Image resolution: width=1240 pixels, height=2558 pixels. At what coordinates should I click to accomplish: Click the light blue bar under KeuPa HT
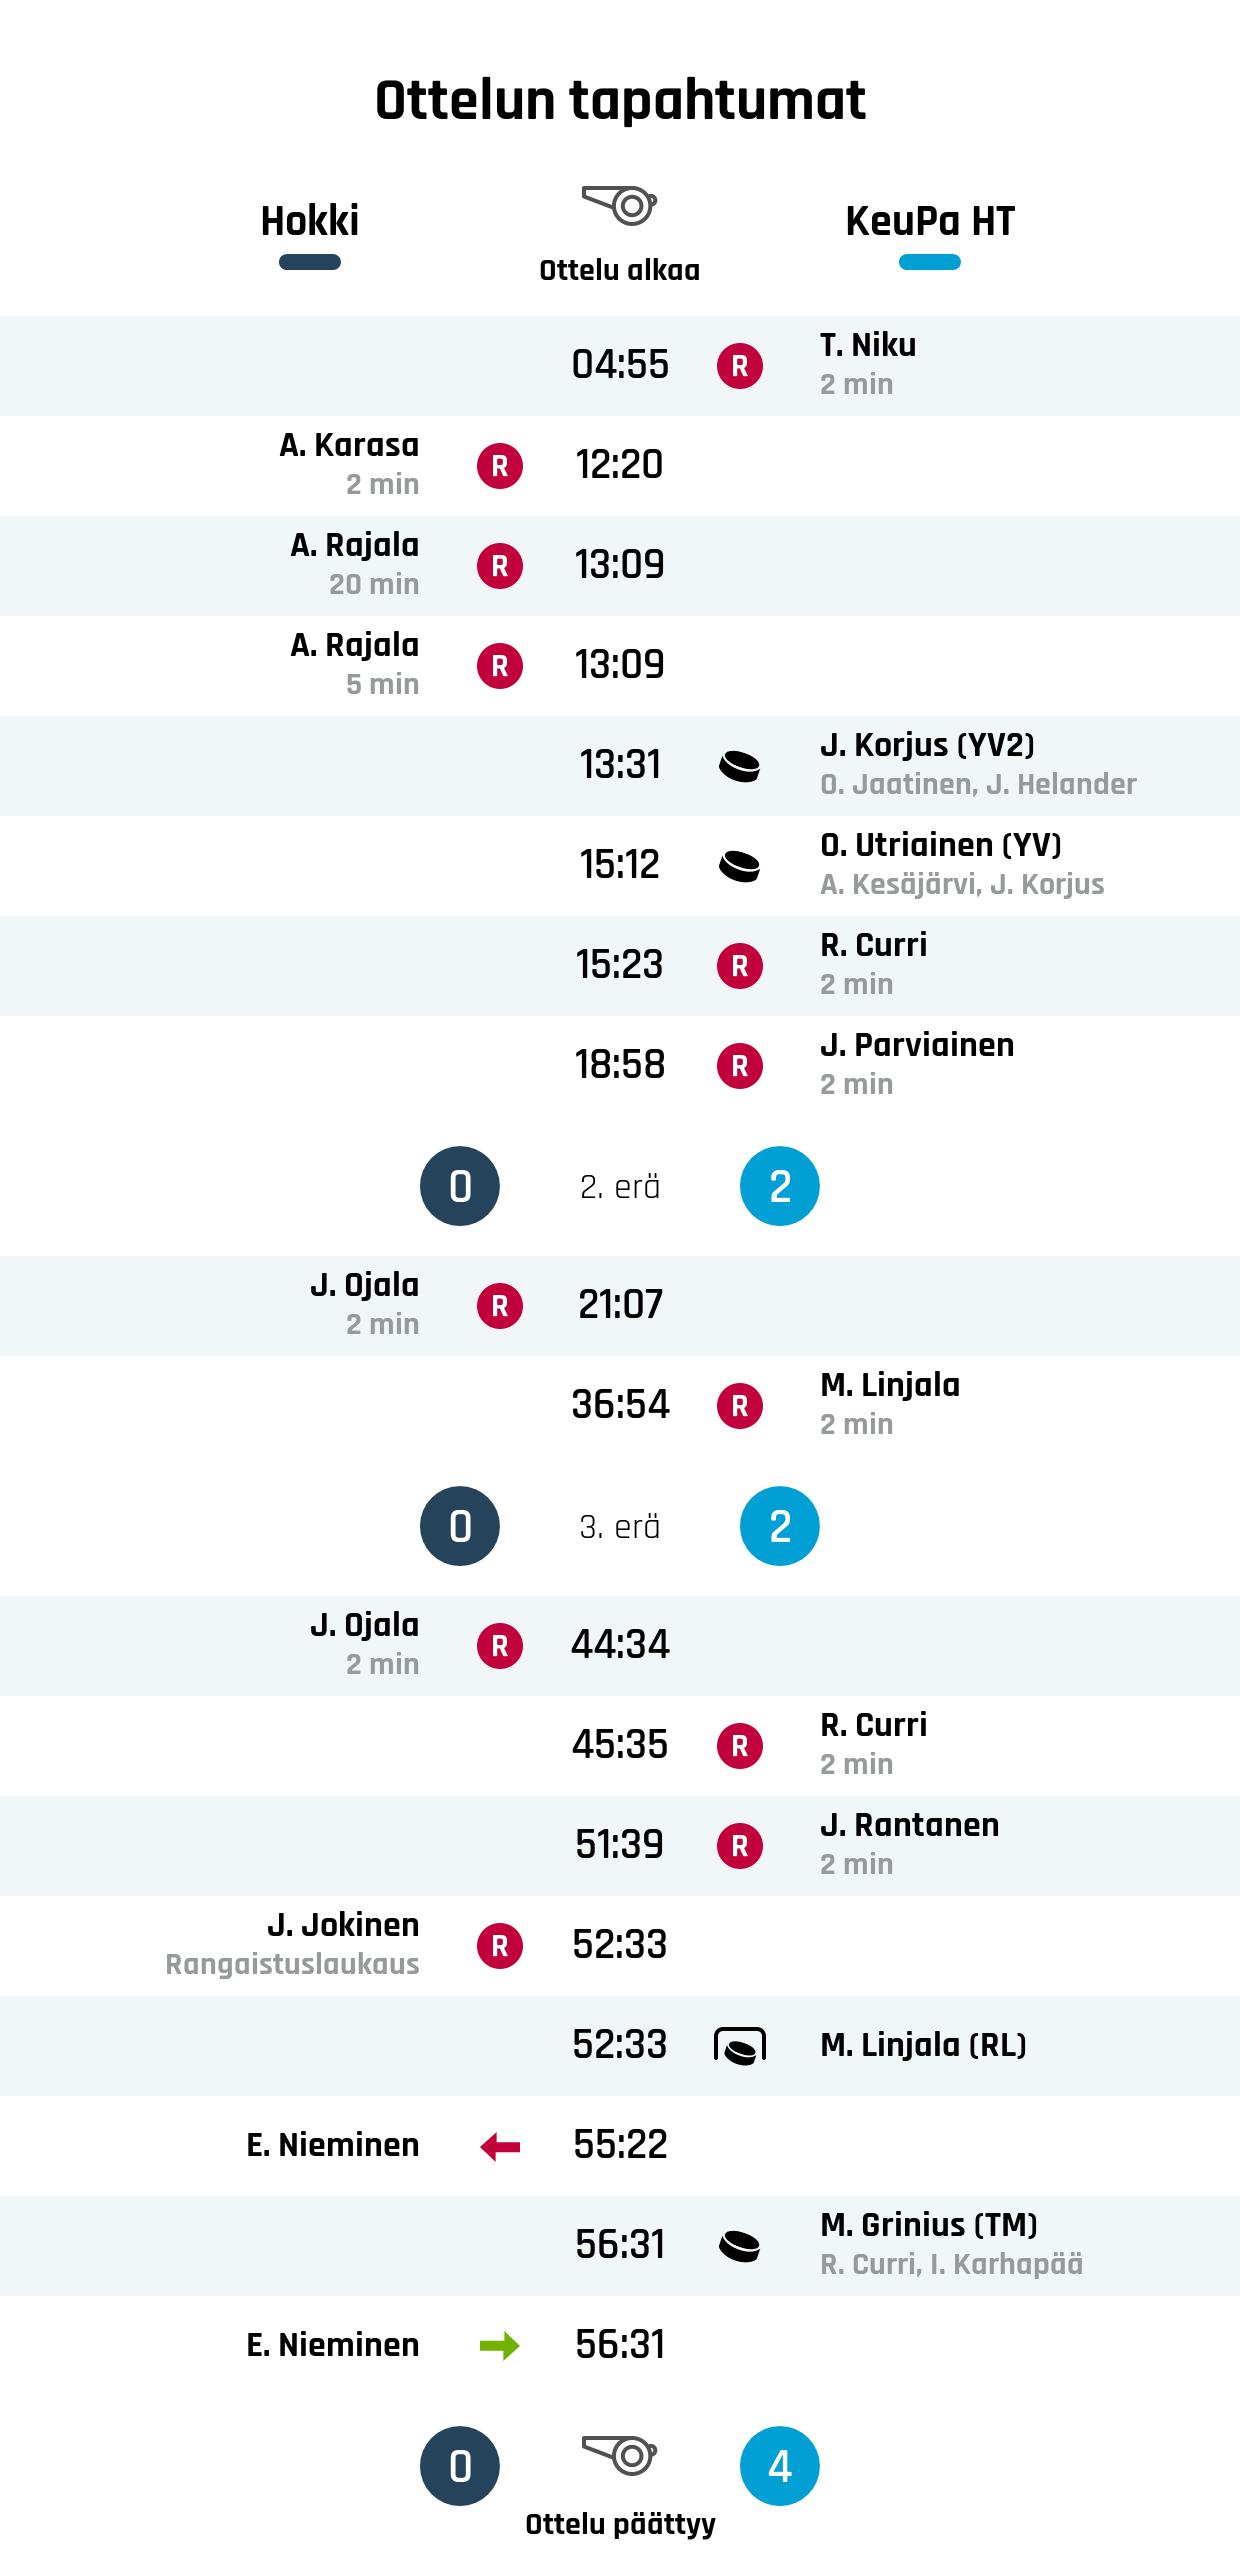coord(930,263)
